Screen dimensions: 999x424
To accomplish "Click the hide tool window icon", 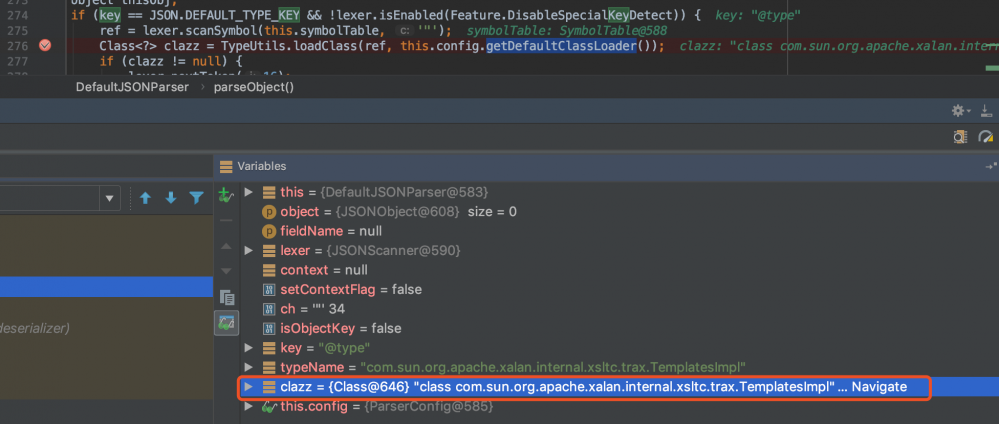I will tap(986, 110).
